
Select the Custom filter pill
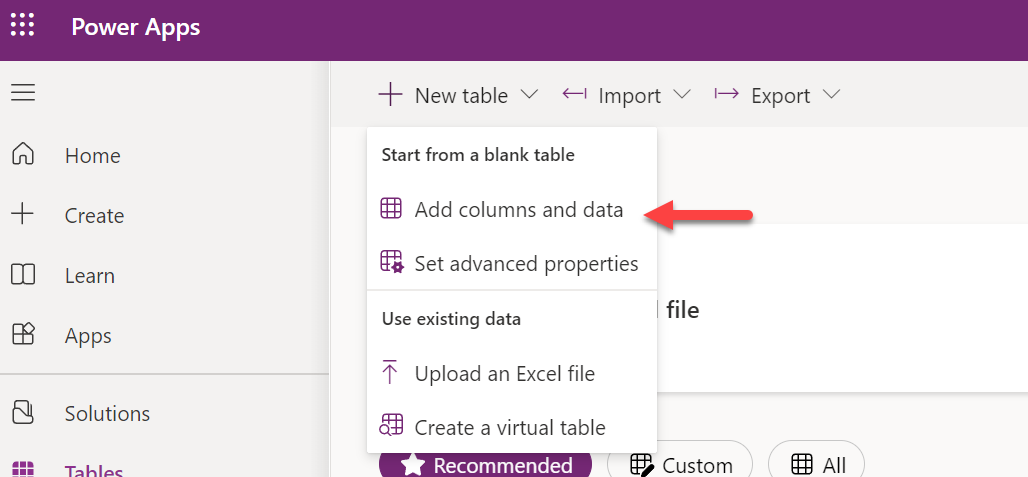pyautogui.click(x=680, y=459)
